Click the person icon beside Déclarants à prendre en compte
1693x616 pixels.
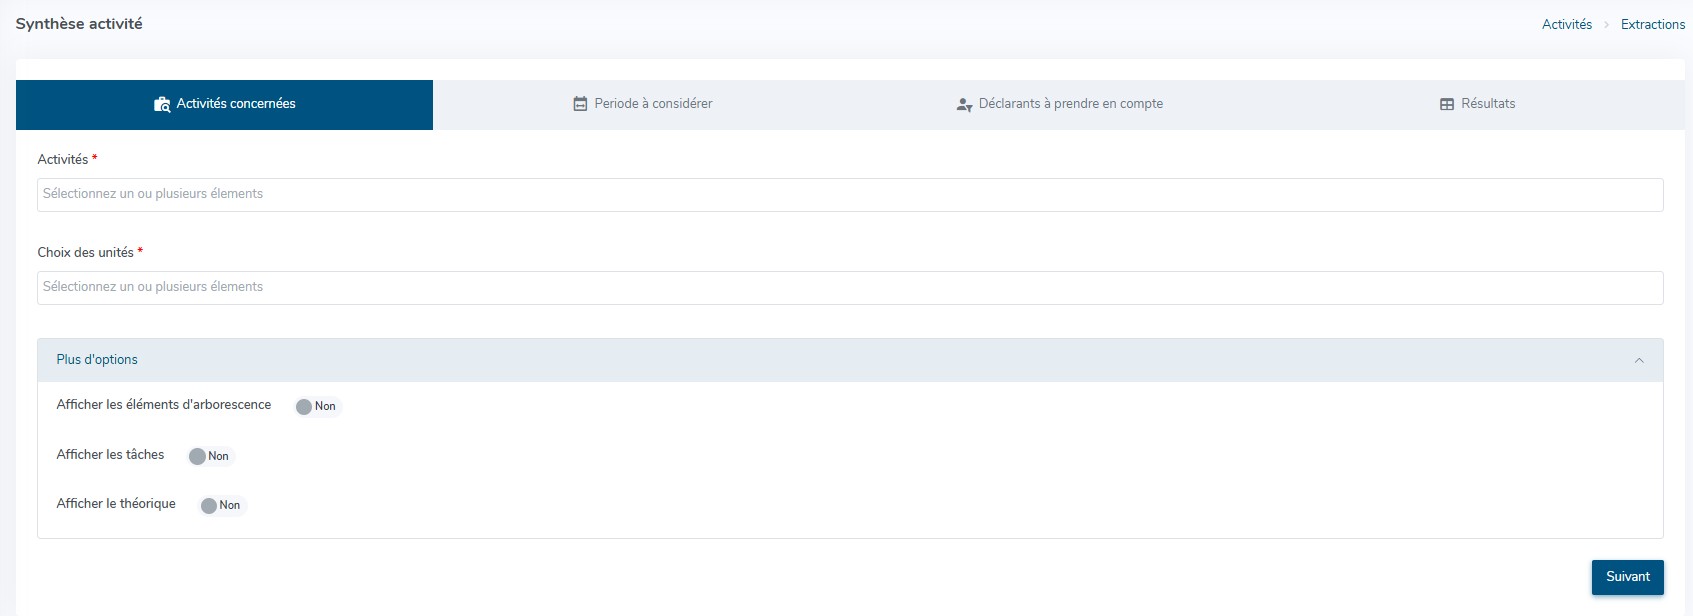point(964,104)
